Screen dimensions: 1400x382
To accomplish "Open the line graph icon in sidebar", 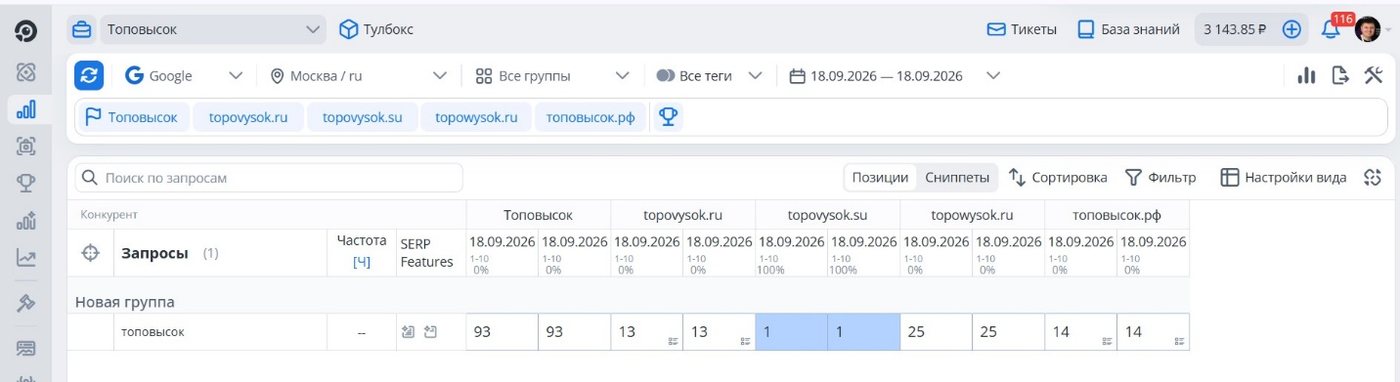I will click(x=26, y=258).
